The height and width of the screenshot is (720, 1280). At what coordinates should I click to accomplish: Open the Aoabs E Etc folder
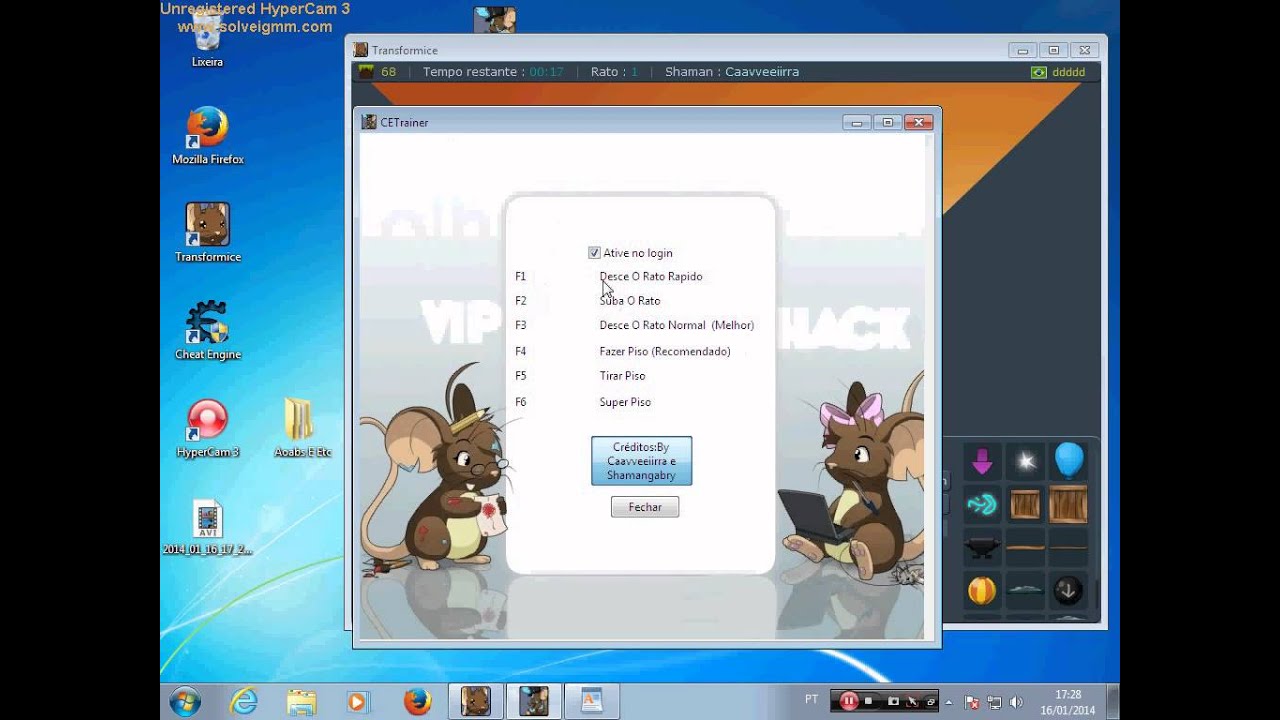[x=302, y=428]
